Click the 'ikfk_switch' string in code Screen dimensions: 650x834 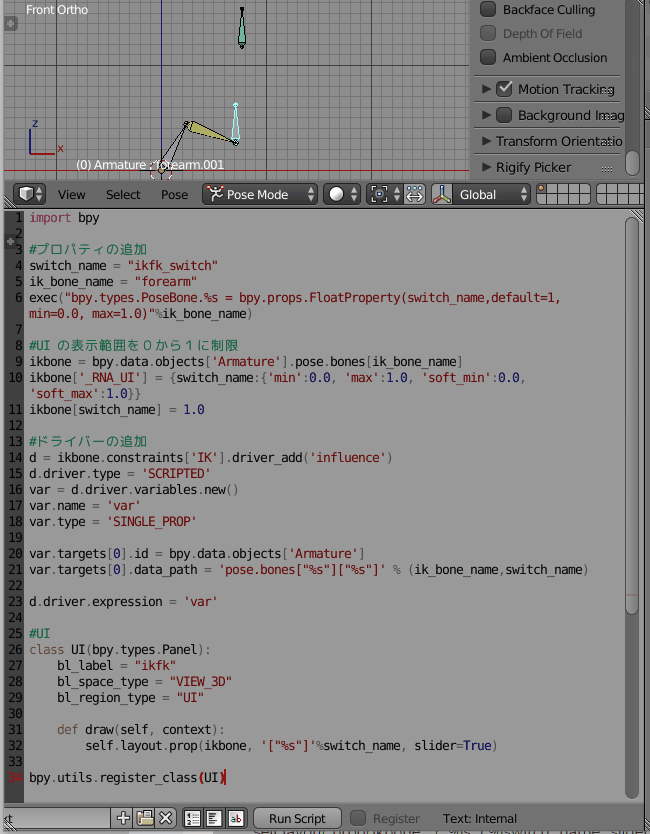(172, 265)
